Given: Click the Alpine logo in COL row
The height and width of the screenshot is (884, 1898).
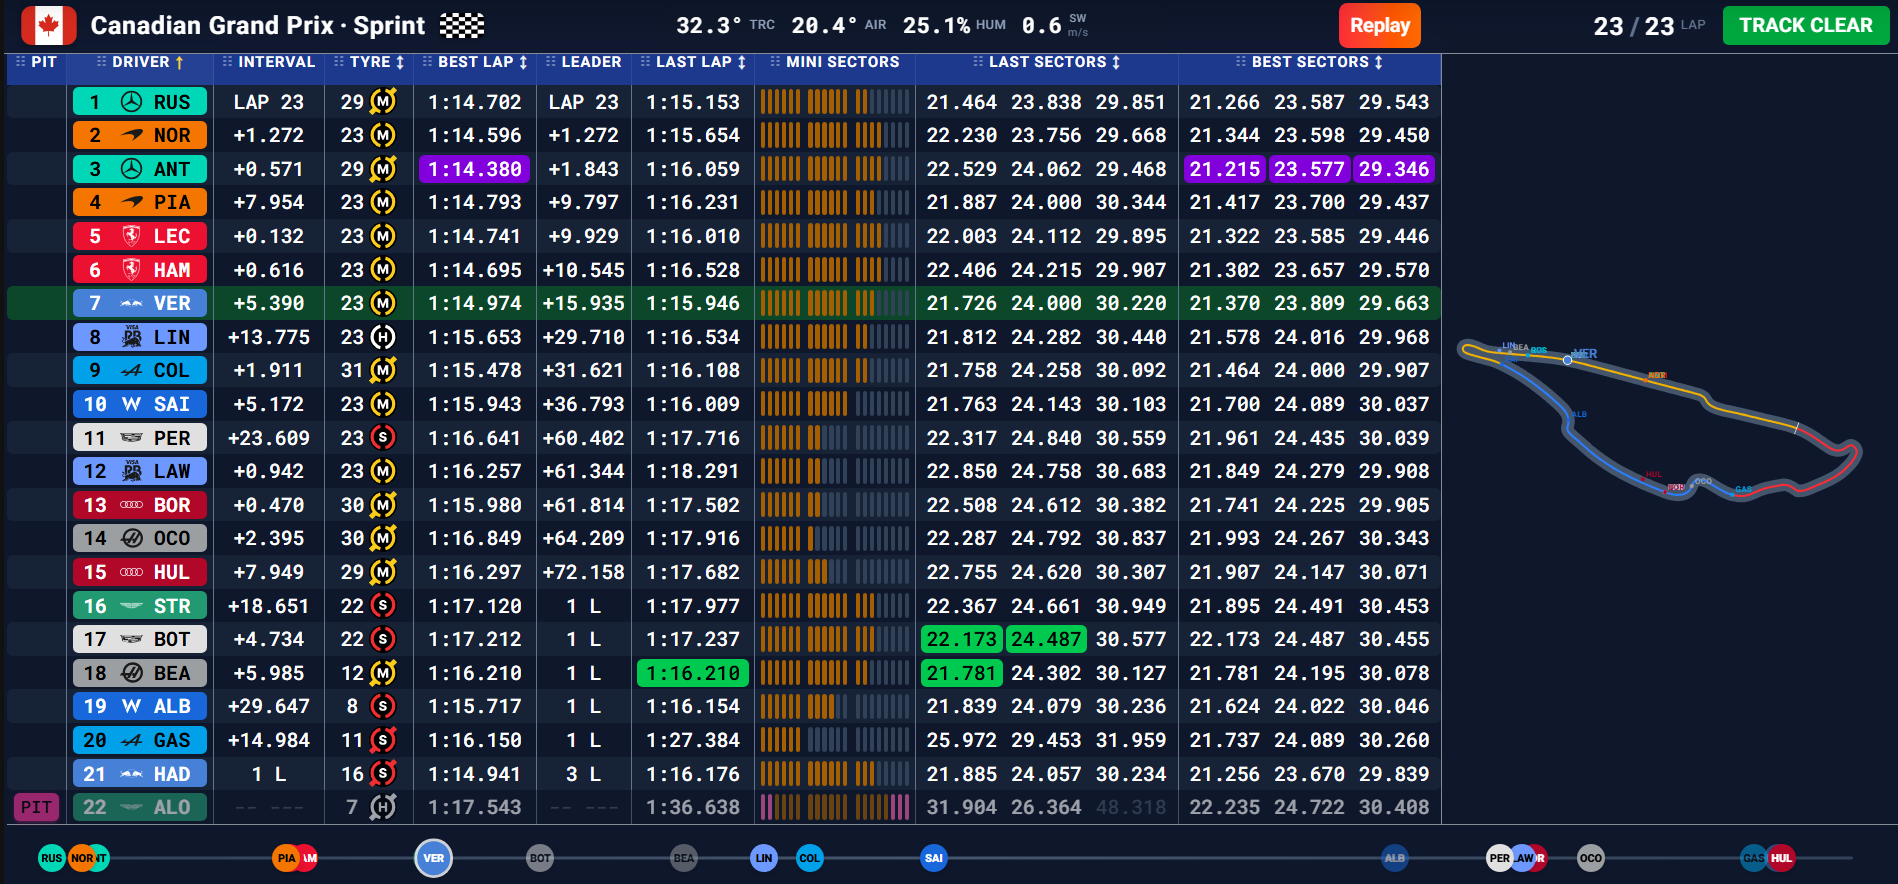Looking at the screenshot, I should click(x=131, y=370).
